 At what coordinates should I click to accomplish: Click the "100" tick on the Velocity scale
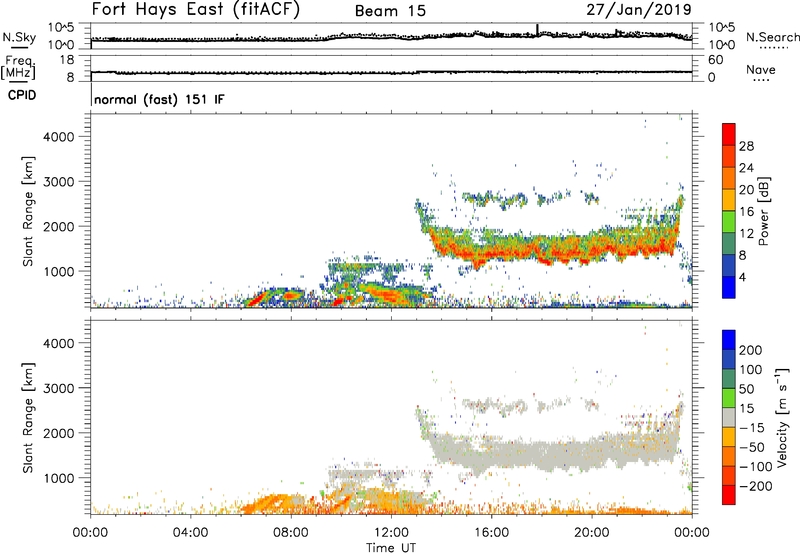[x=750, y=370]
